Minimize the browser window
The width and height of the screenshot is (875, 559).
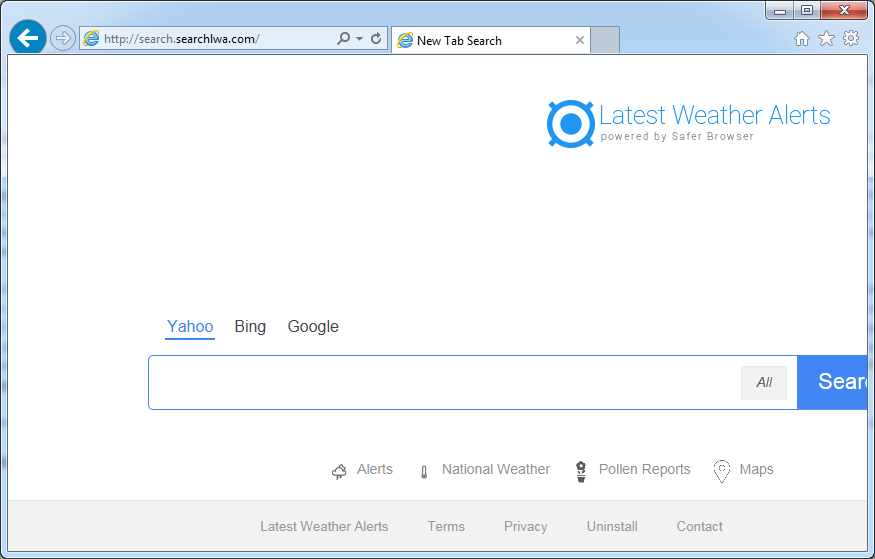tap(780, 11)
